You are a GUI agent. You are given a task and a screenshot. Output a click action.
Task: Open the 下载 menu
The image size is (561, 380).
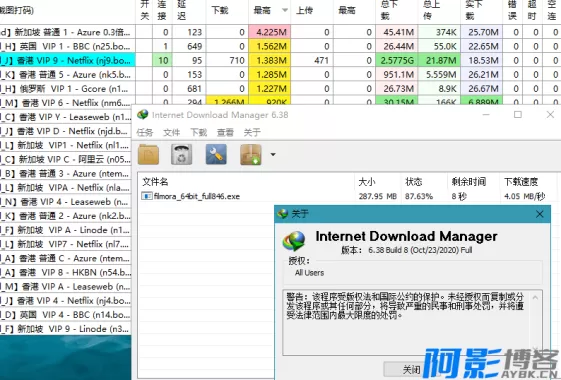click(x=199, y=132)
